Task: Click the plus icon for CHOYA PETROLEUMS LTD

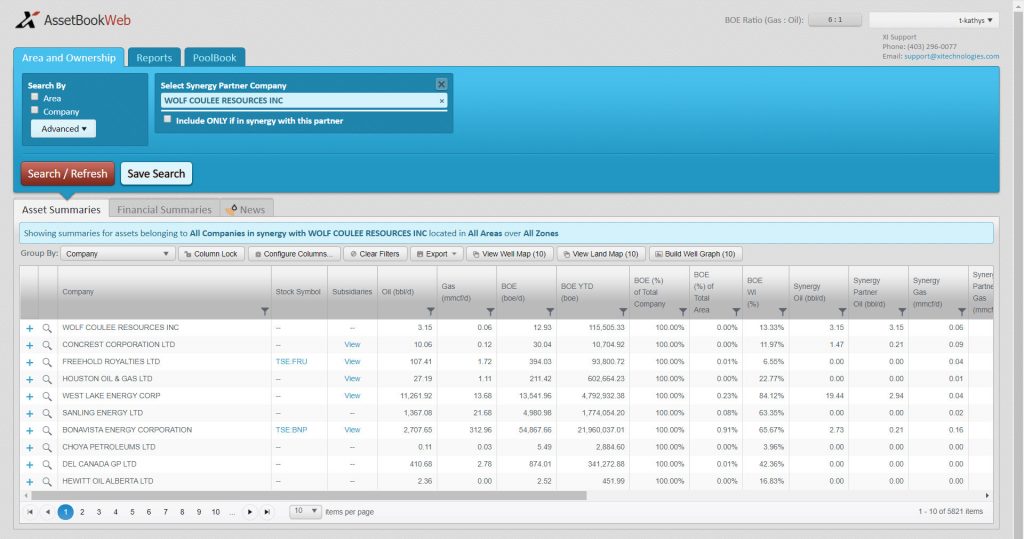Action: [29, 448]
